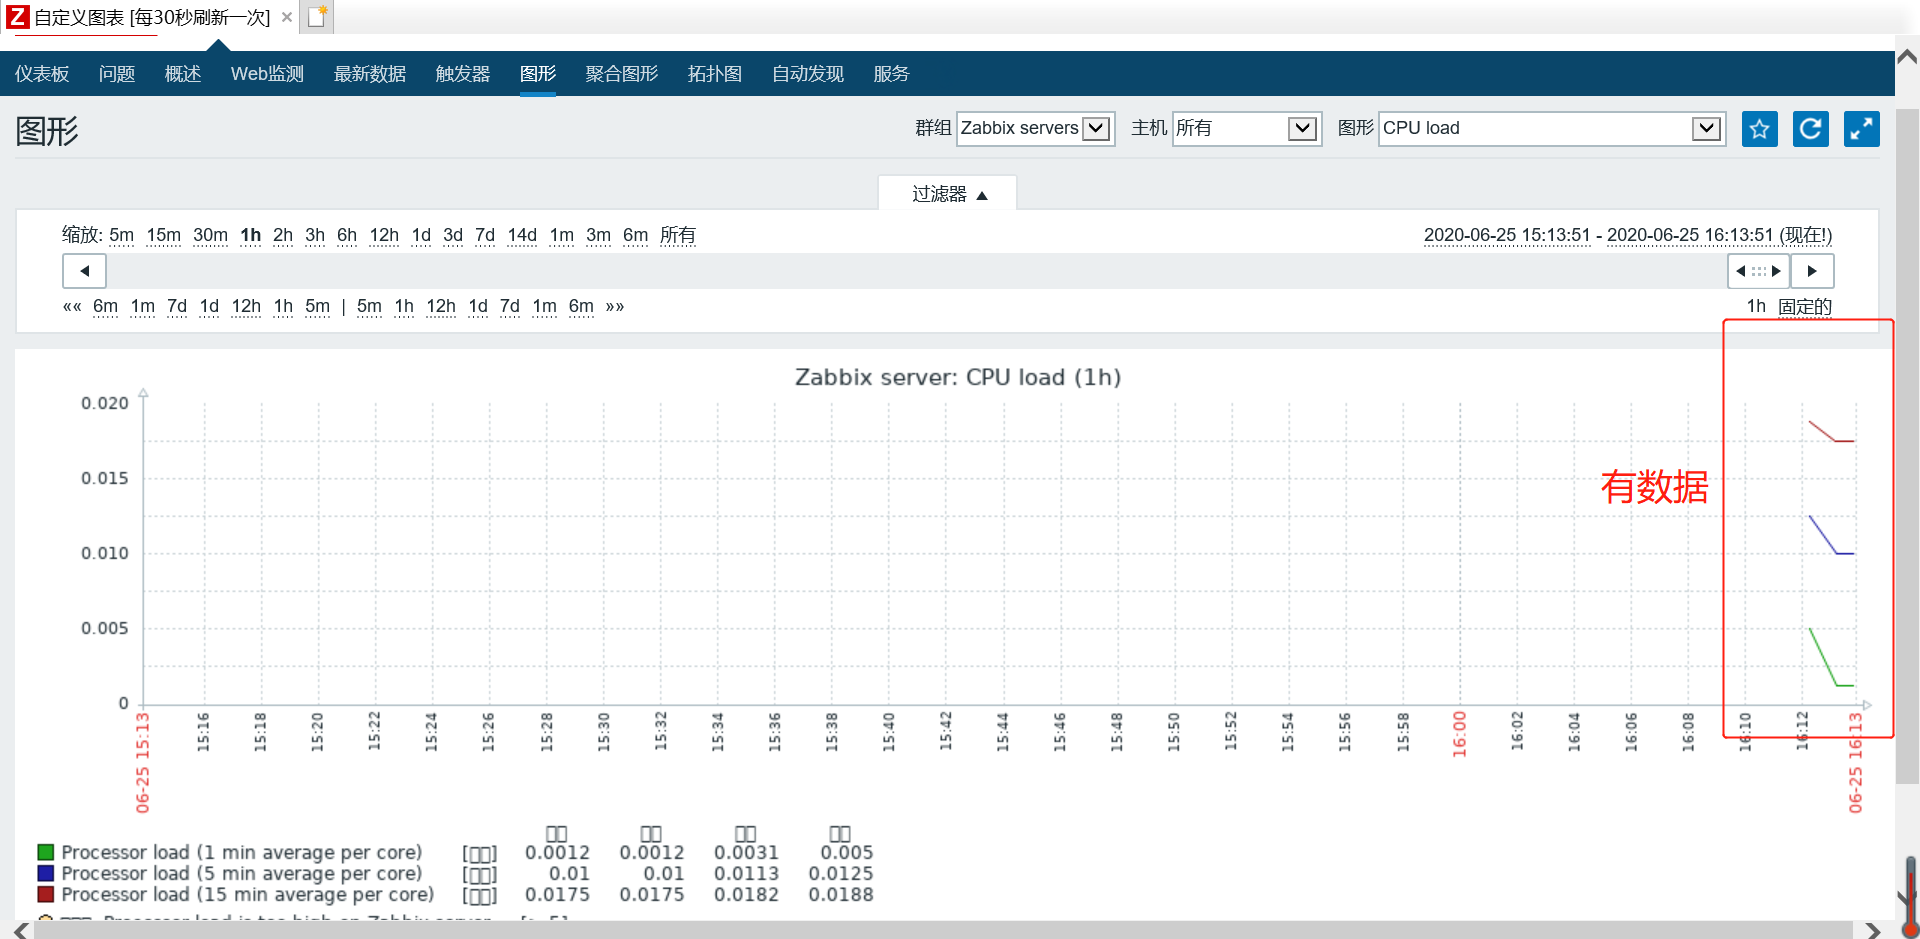Set zoom to 15m

(x=164, y=235)
